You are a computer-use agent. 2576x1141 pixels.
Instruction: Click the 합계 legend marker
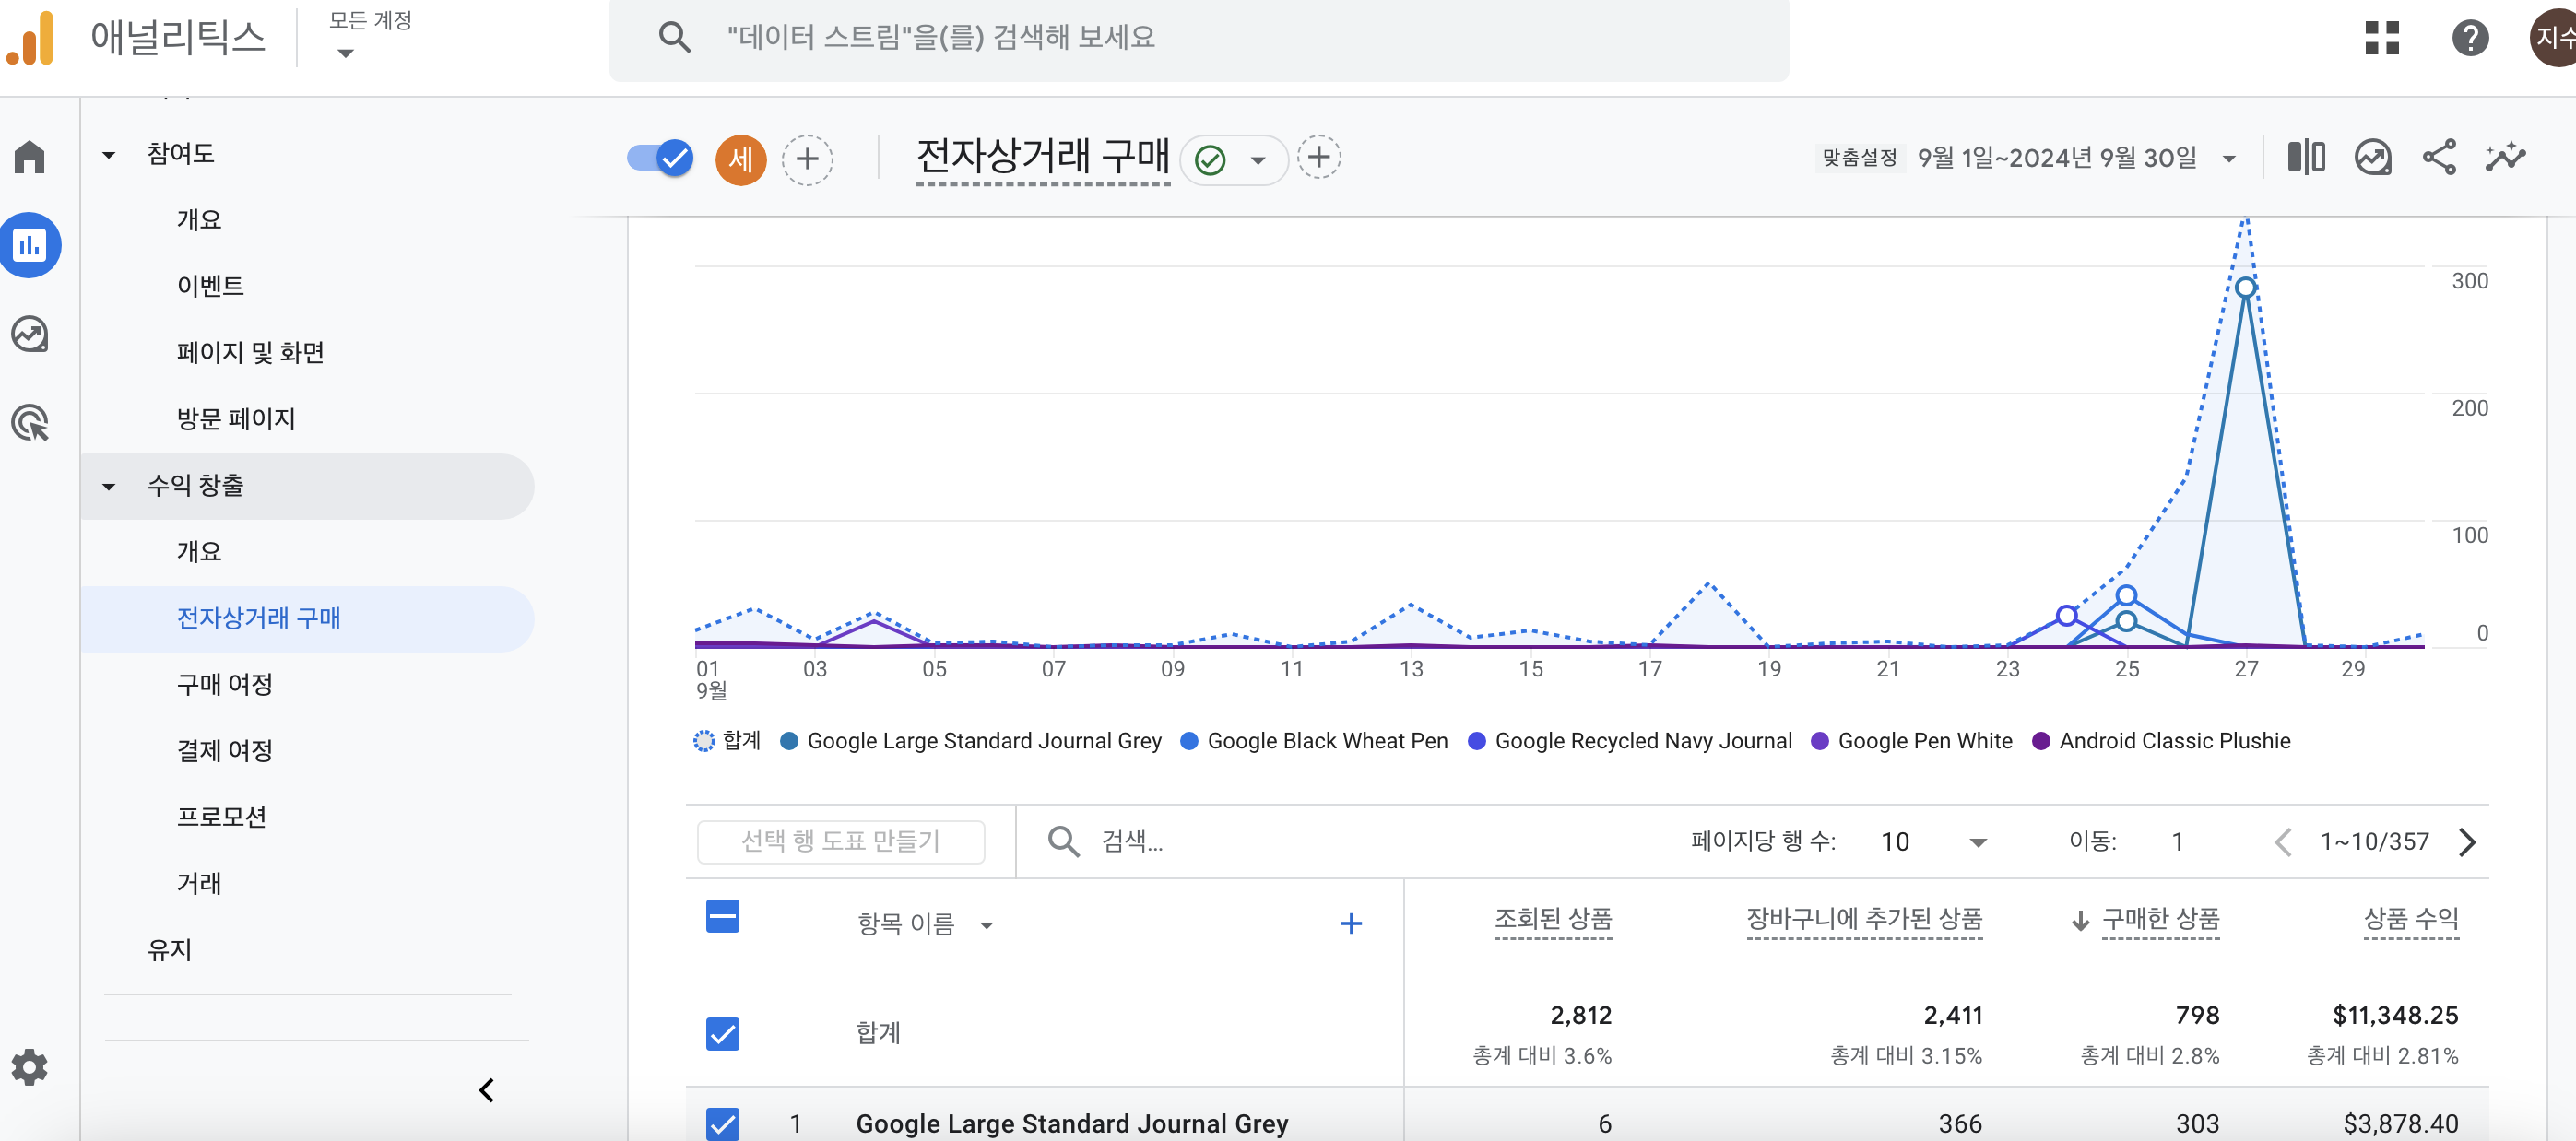coord(704,741)
